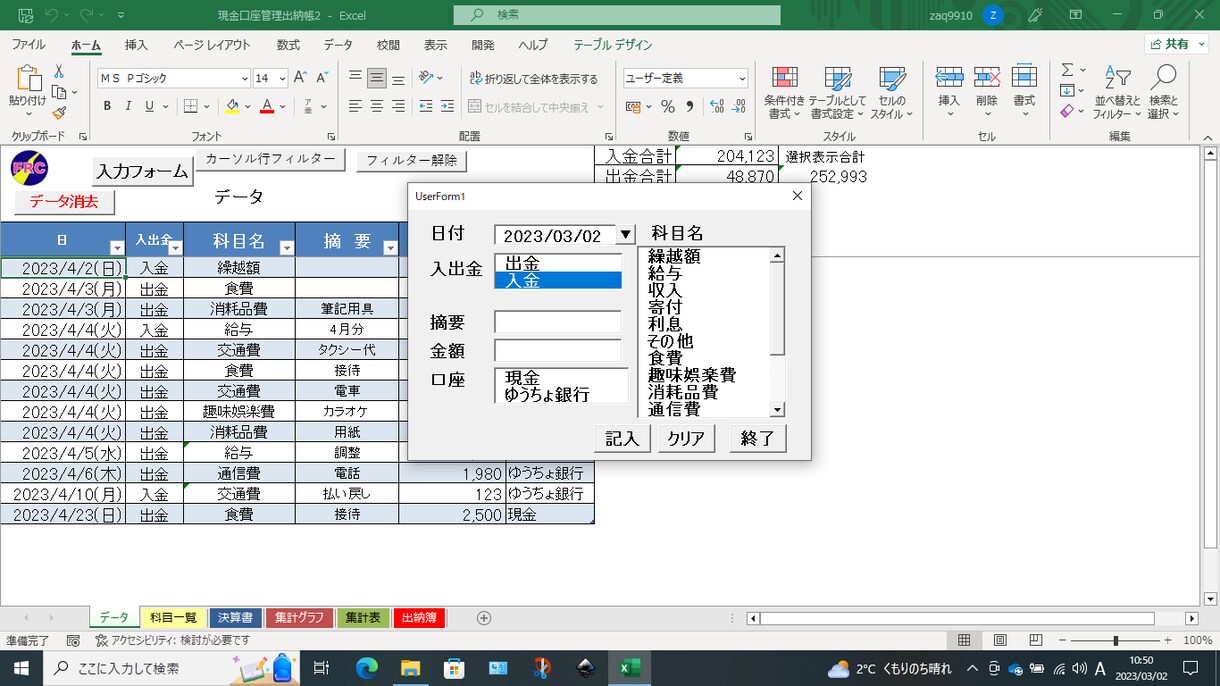Align text left in ribbon
The image size is (1220, 686).
point(355,106)
